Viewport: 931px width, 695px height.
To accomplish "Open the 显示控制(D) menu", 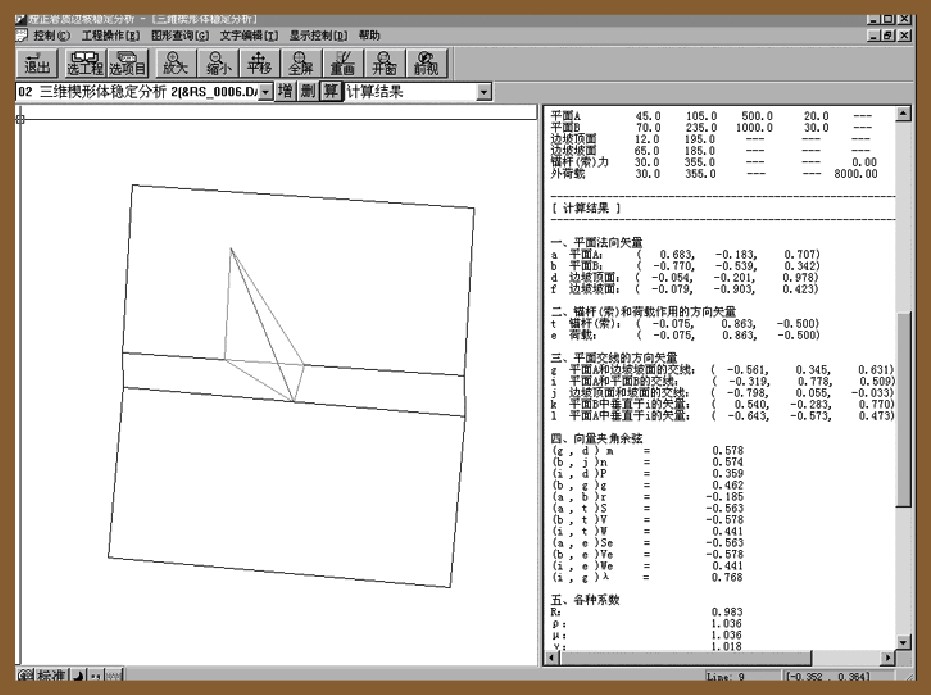I will [318, 36].
